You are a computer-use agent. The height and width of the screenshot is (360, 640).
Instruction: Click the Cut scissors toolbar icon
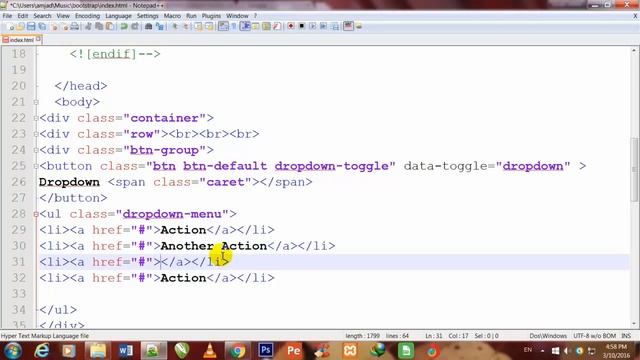(88, 27)
